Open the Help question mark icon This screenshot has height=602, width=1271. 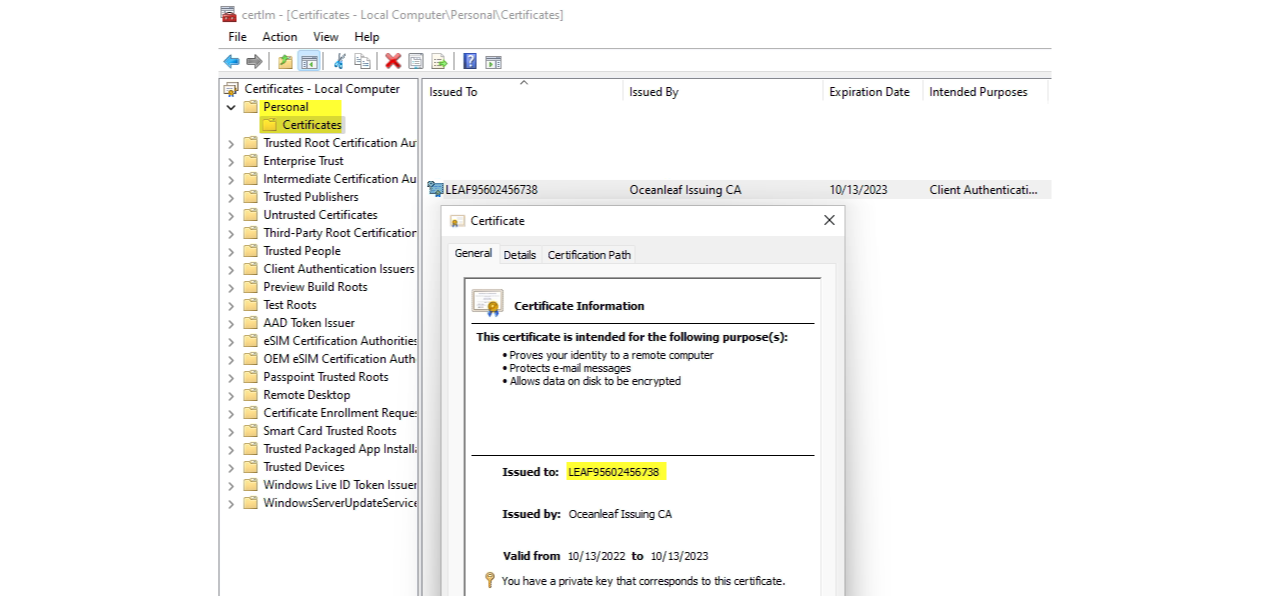[469, 61]
